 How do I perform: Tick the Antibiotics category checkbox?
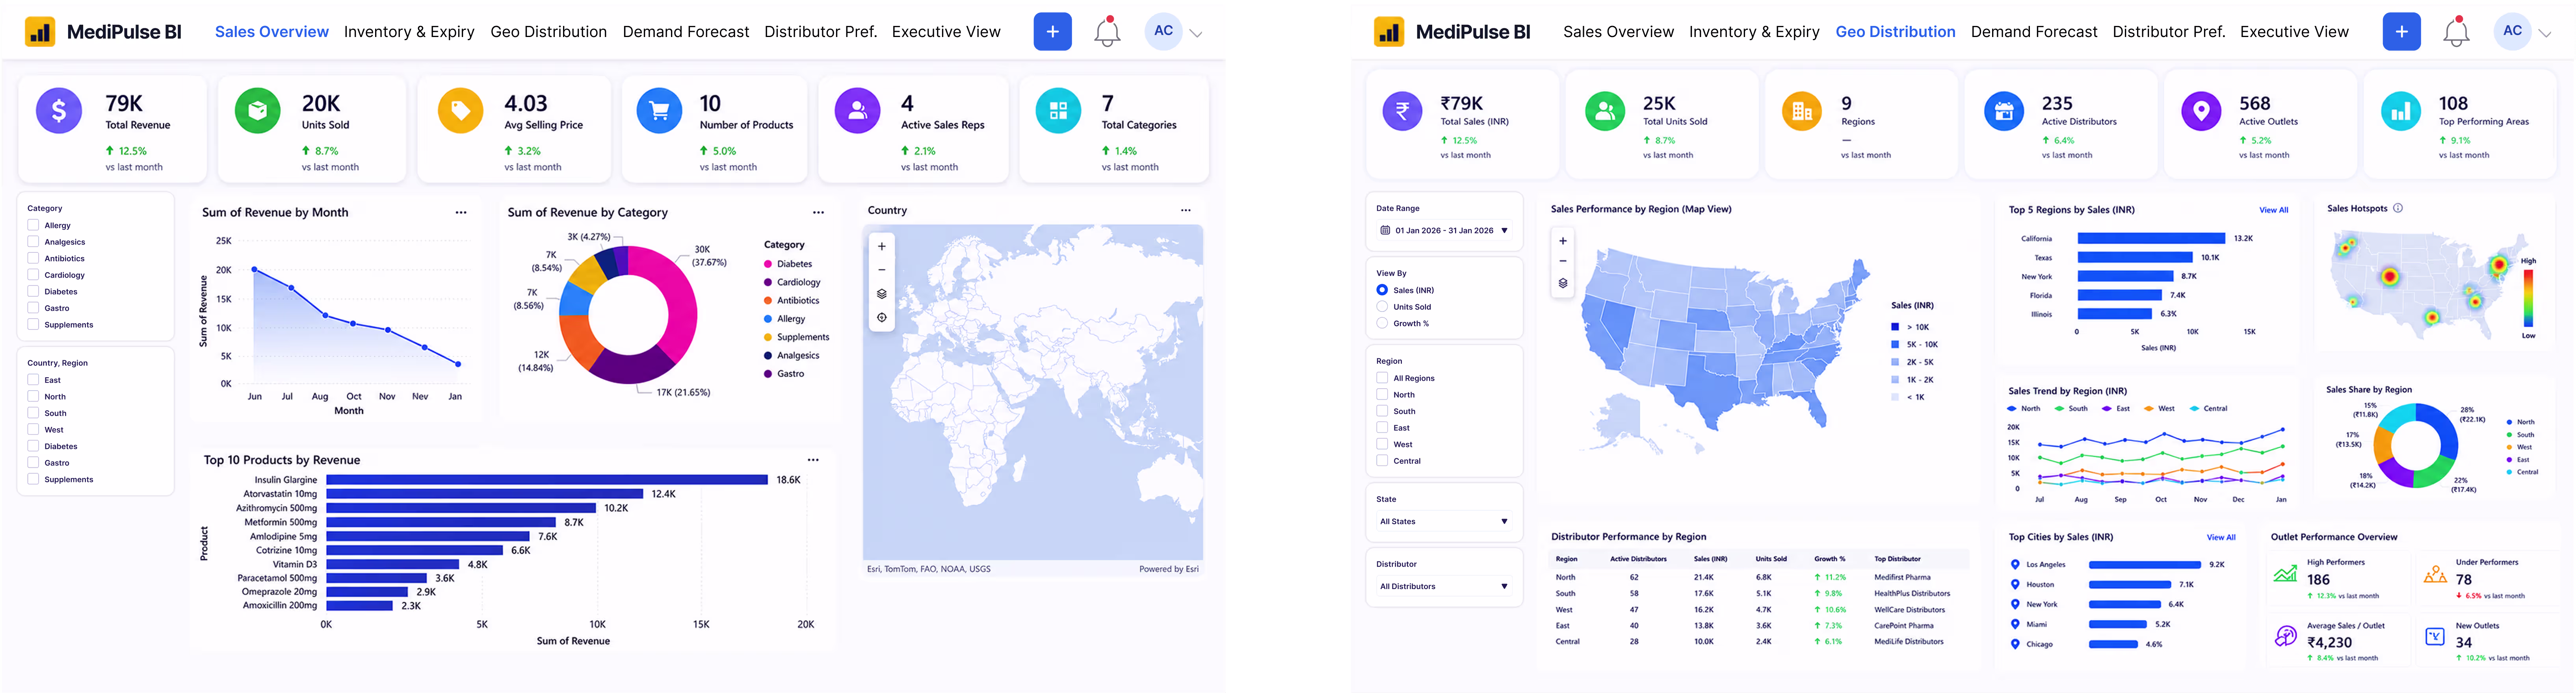33,258
